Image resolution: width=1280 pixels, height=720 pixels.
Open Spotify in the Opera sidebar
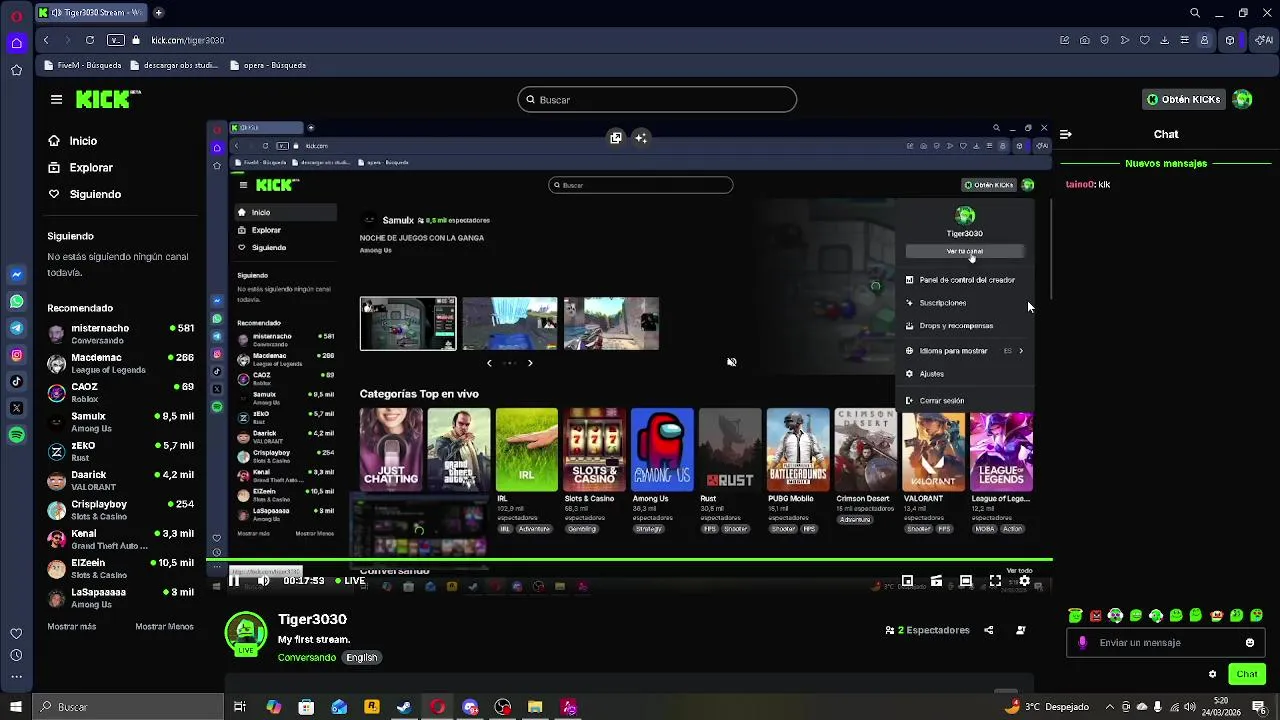[16, 435]
